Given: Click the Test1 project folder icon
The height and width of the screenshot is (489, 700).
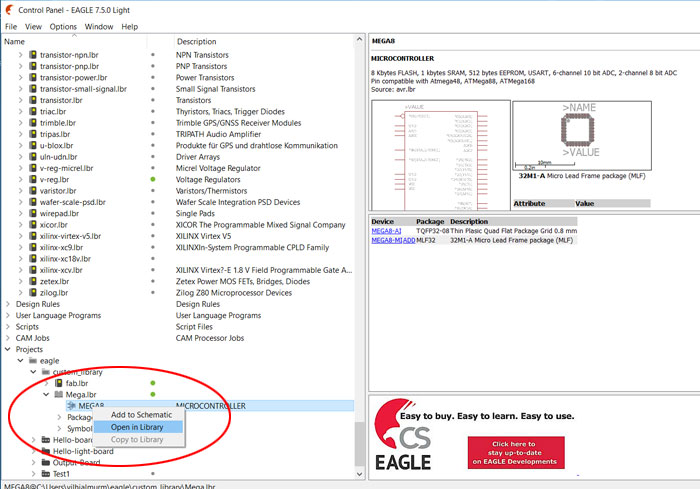Looking at the screenshot, I should pyautogui.click(x=46, y=473).
